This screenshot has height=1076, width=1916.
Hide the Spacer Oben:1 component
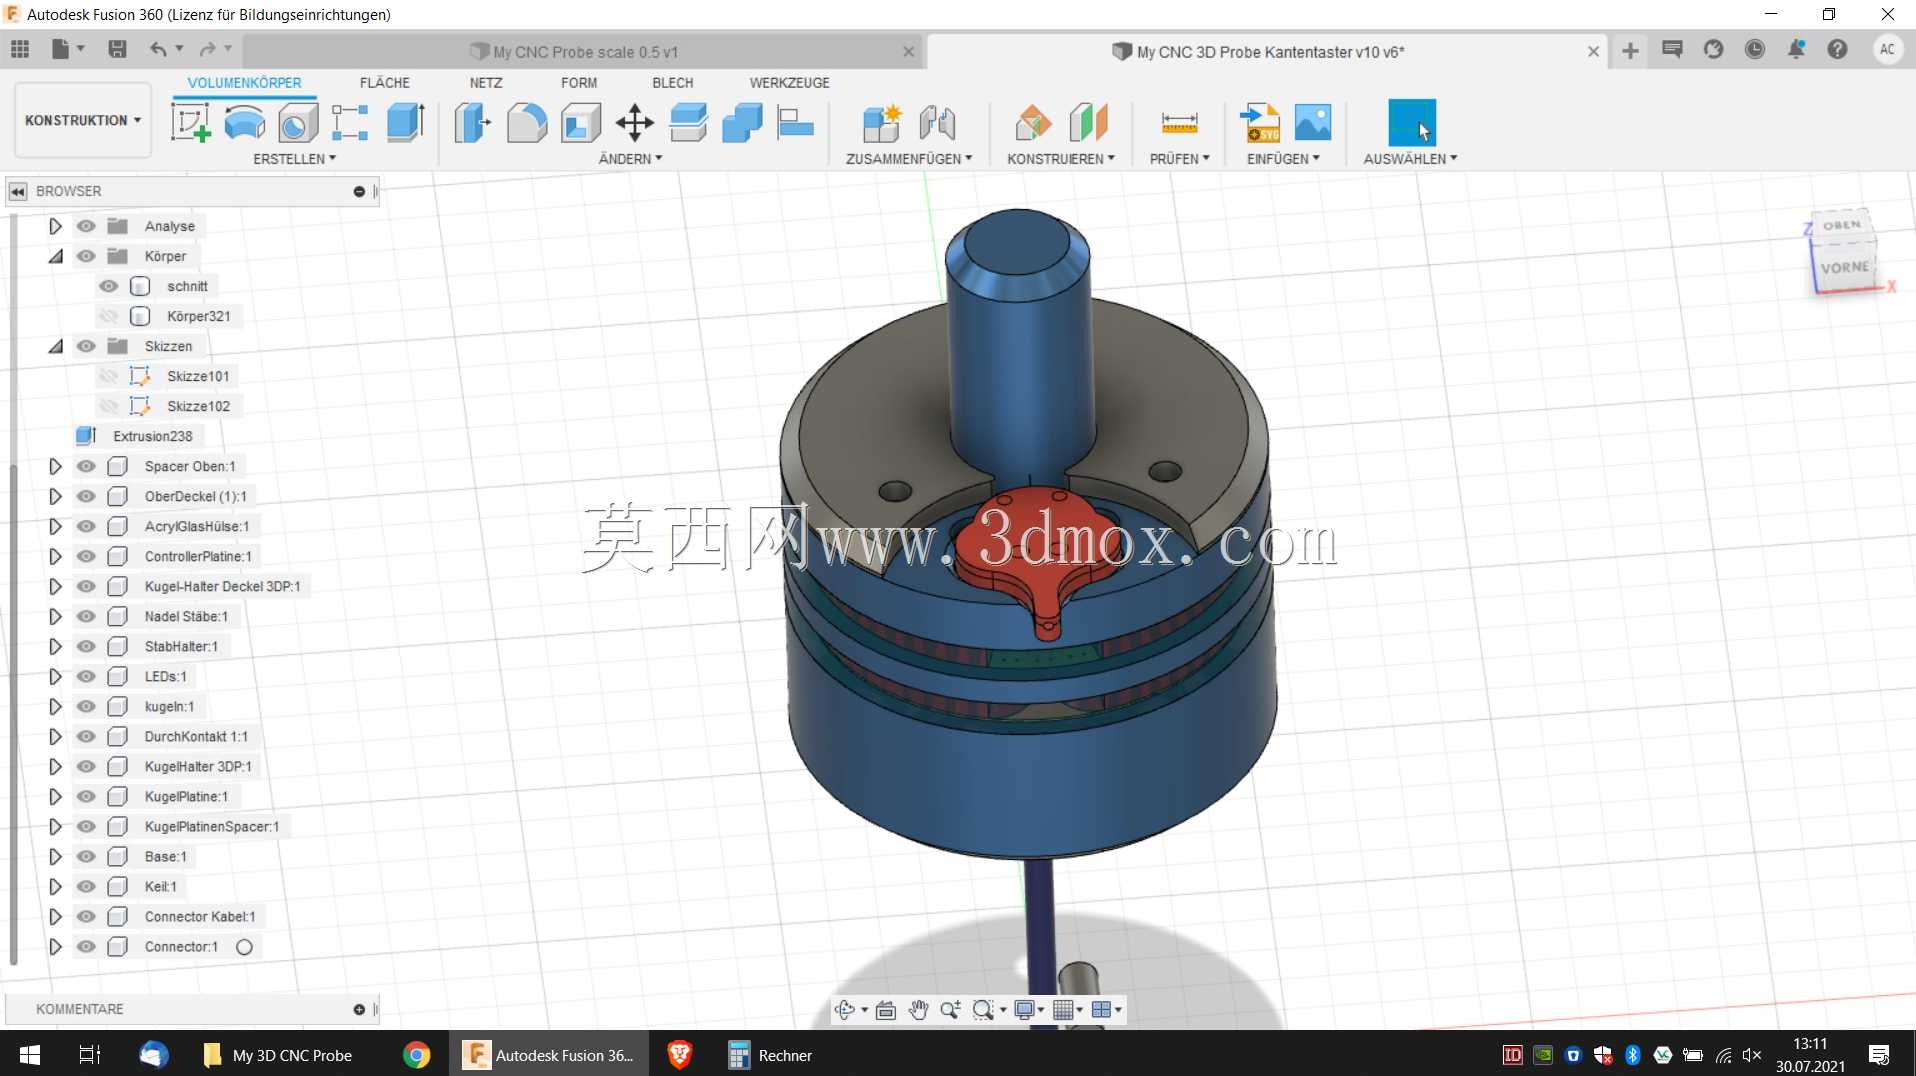tap(86, 466)
